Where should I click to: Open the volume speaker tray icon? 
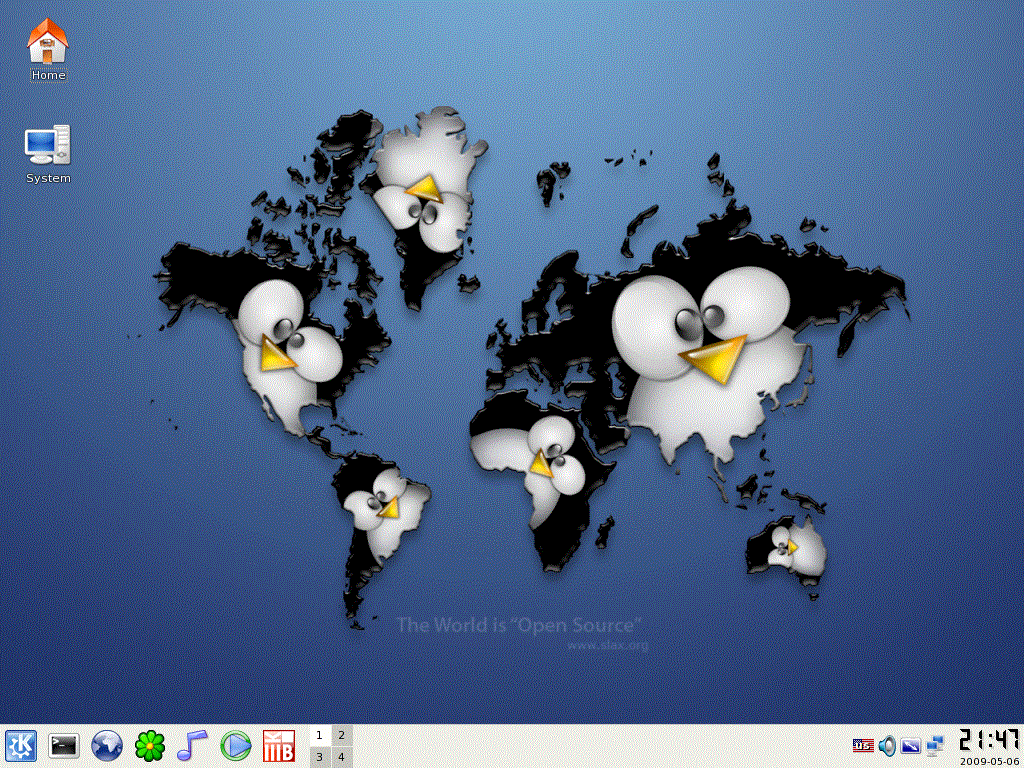[x=887, y=745]
